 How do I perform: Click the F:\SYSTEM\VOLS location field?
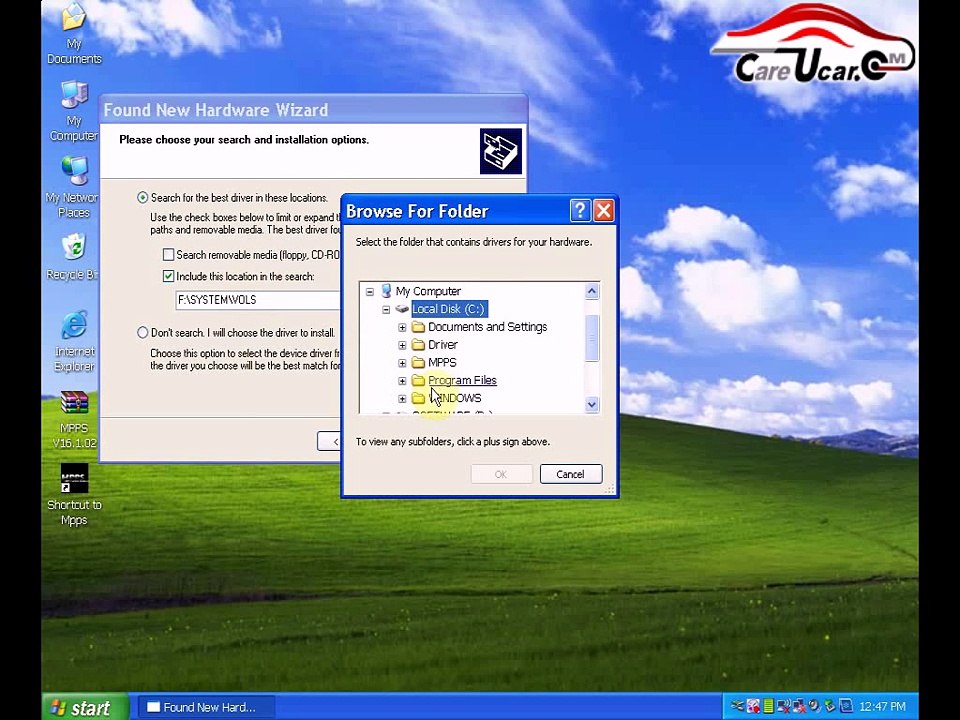(x=258, y=299)
